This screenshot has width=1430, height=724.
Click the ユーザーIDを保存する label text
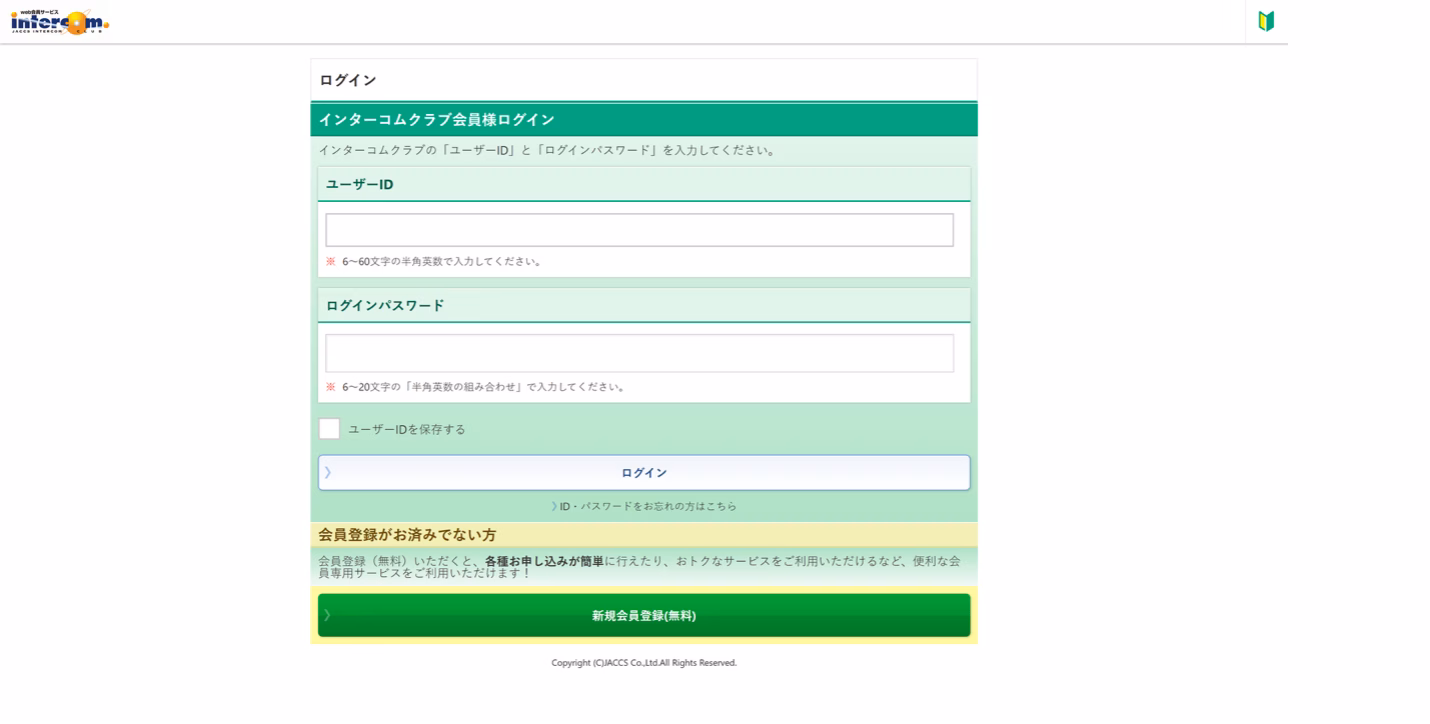[407, 429]
